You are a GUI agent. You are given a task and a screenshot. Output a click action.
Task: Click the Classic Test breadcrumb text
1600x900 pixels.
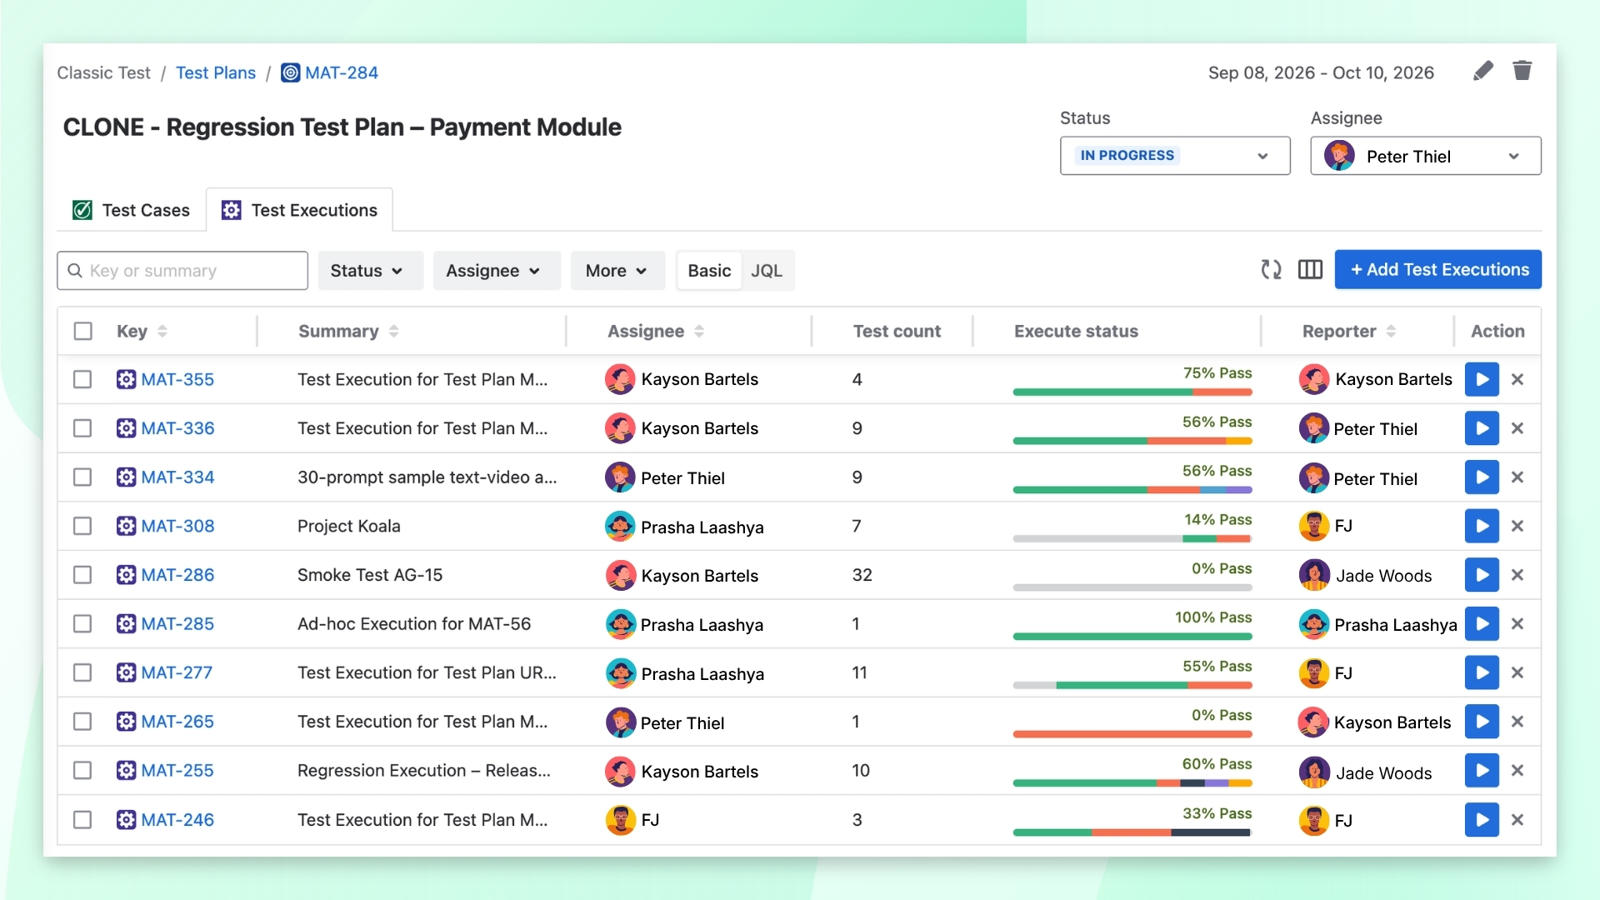tap(104, 73)
